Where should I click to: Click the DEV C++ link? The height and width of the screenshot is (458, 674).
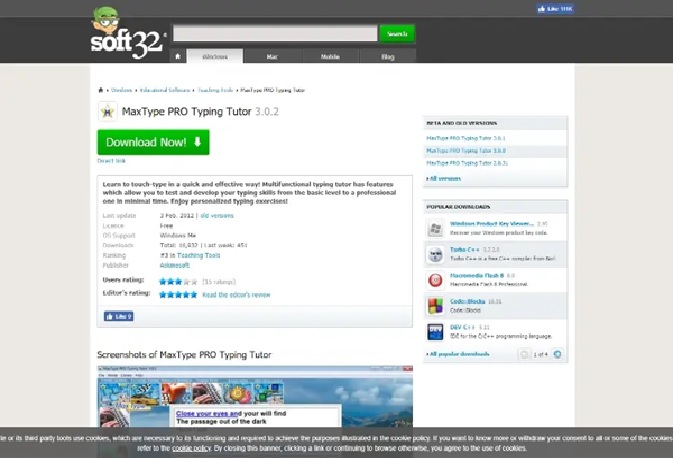click(x=462, y=327)
